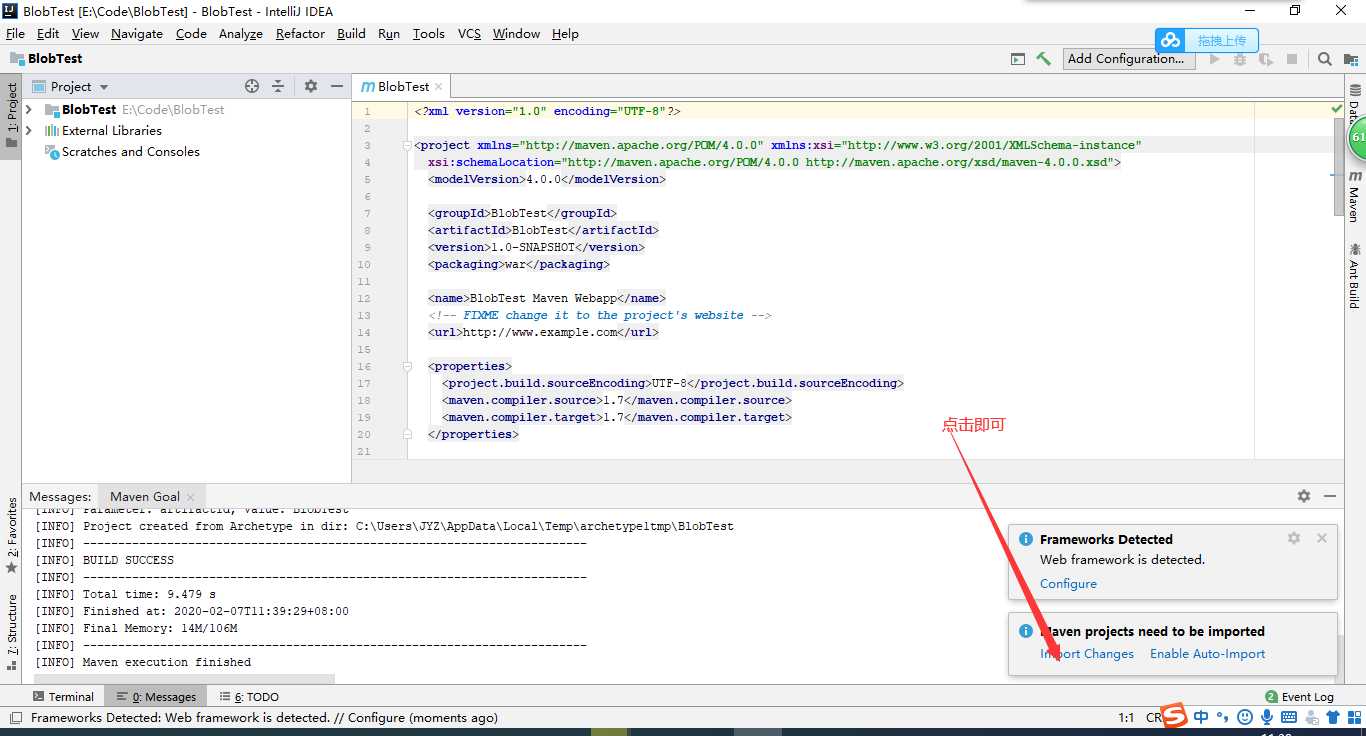The image size is (1366, 736).
Task: Fold the project tag at line 3
Action: point(408,145)
